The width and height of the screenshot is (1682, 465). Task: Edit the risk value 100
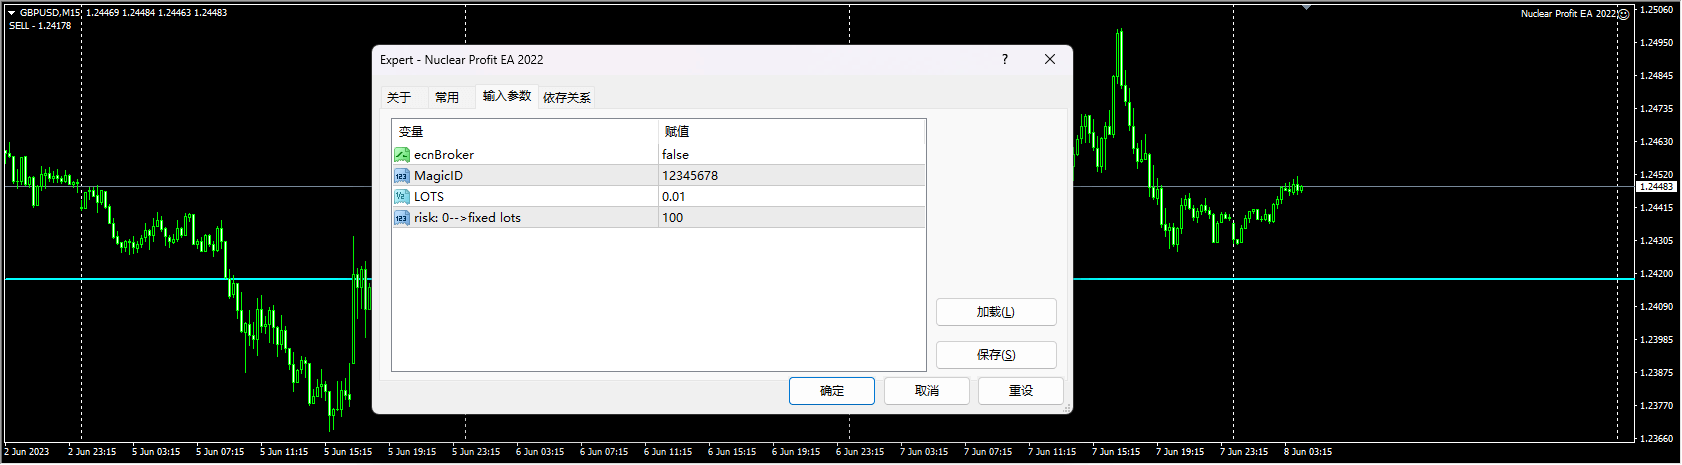(792, 218)
